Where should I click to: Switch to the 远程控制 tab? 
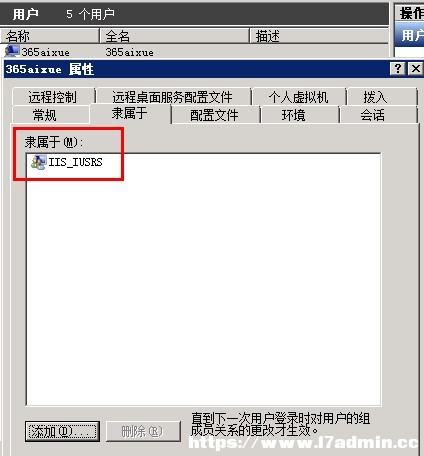tap(53, 97)
